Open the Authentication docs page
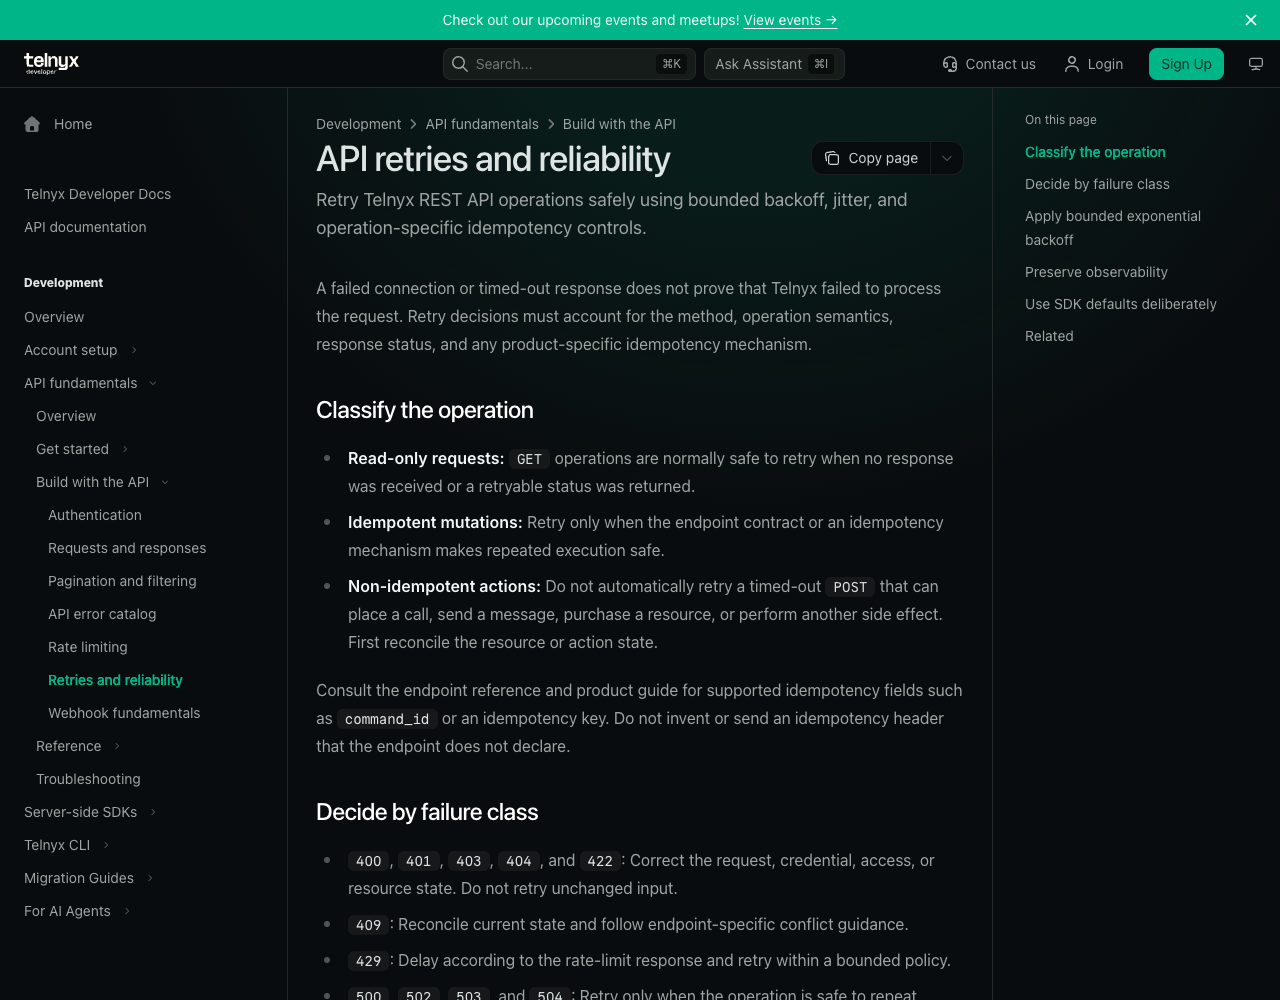 tap(95, 515)
